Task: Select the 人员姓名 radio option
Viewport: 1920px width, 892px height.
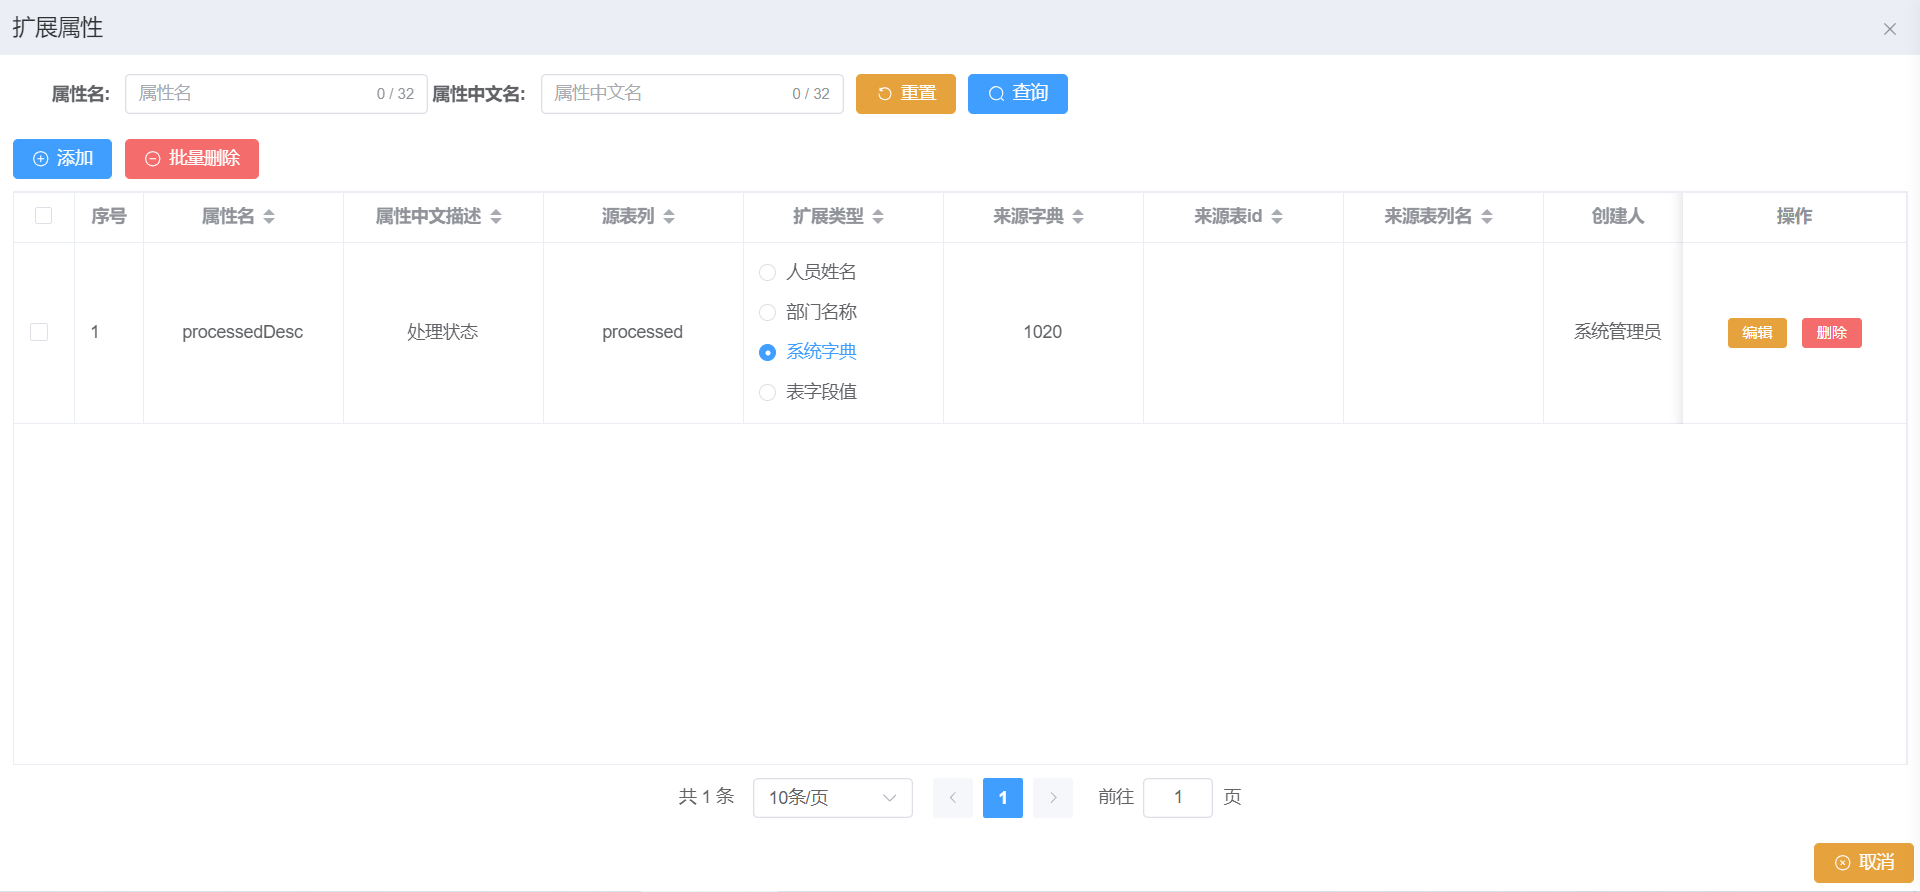Action: click(808, 272)
